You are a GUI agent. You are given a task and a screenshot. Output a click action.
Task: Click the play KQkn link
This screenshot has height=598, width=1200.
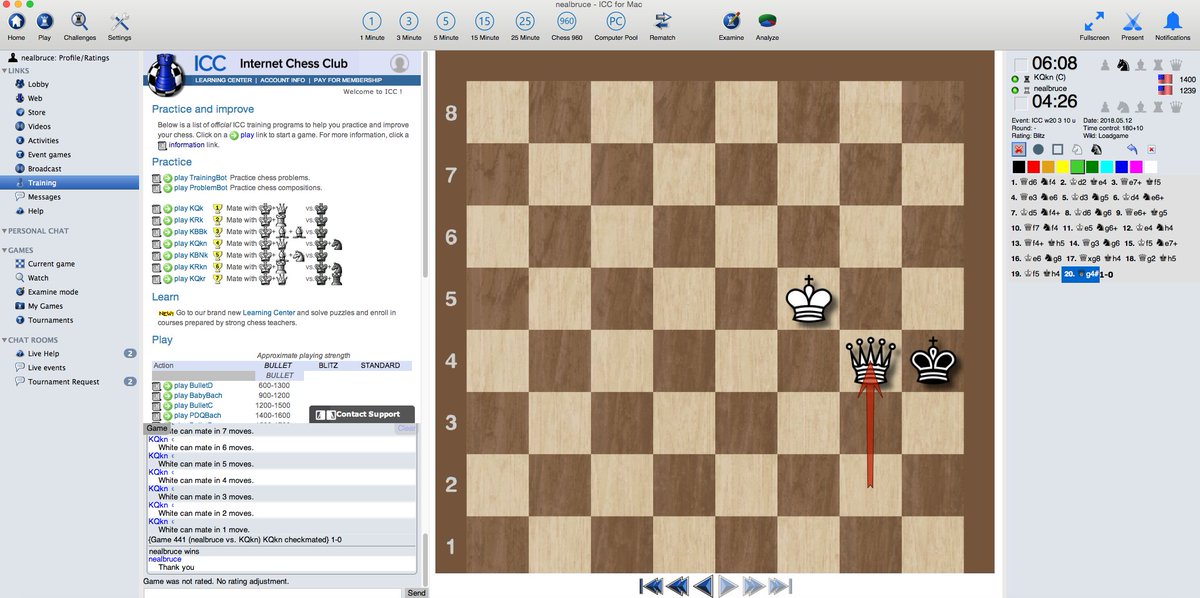coord(190,242)
